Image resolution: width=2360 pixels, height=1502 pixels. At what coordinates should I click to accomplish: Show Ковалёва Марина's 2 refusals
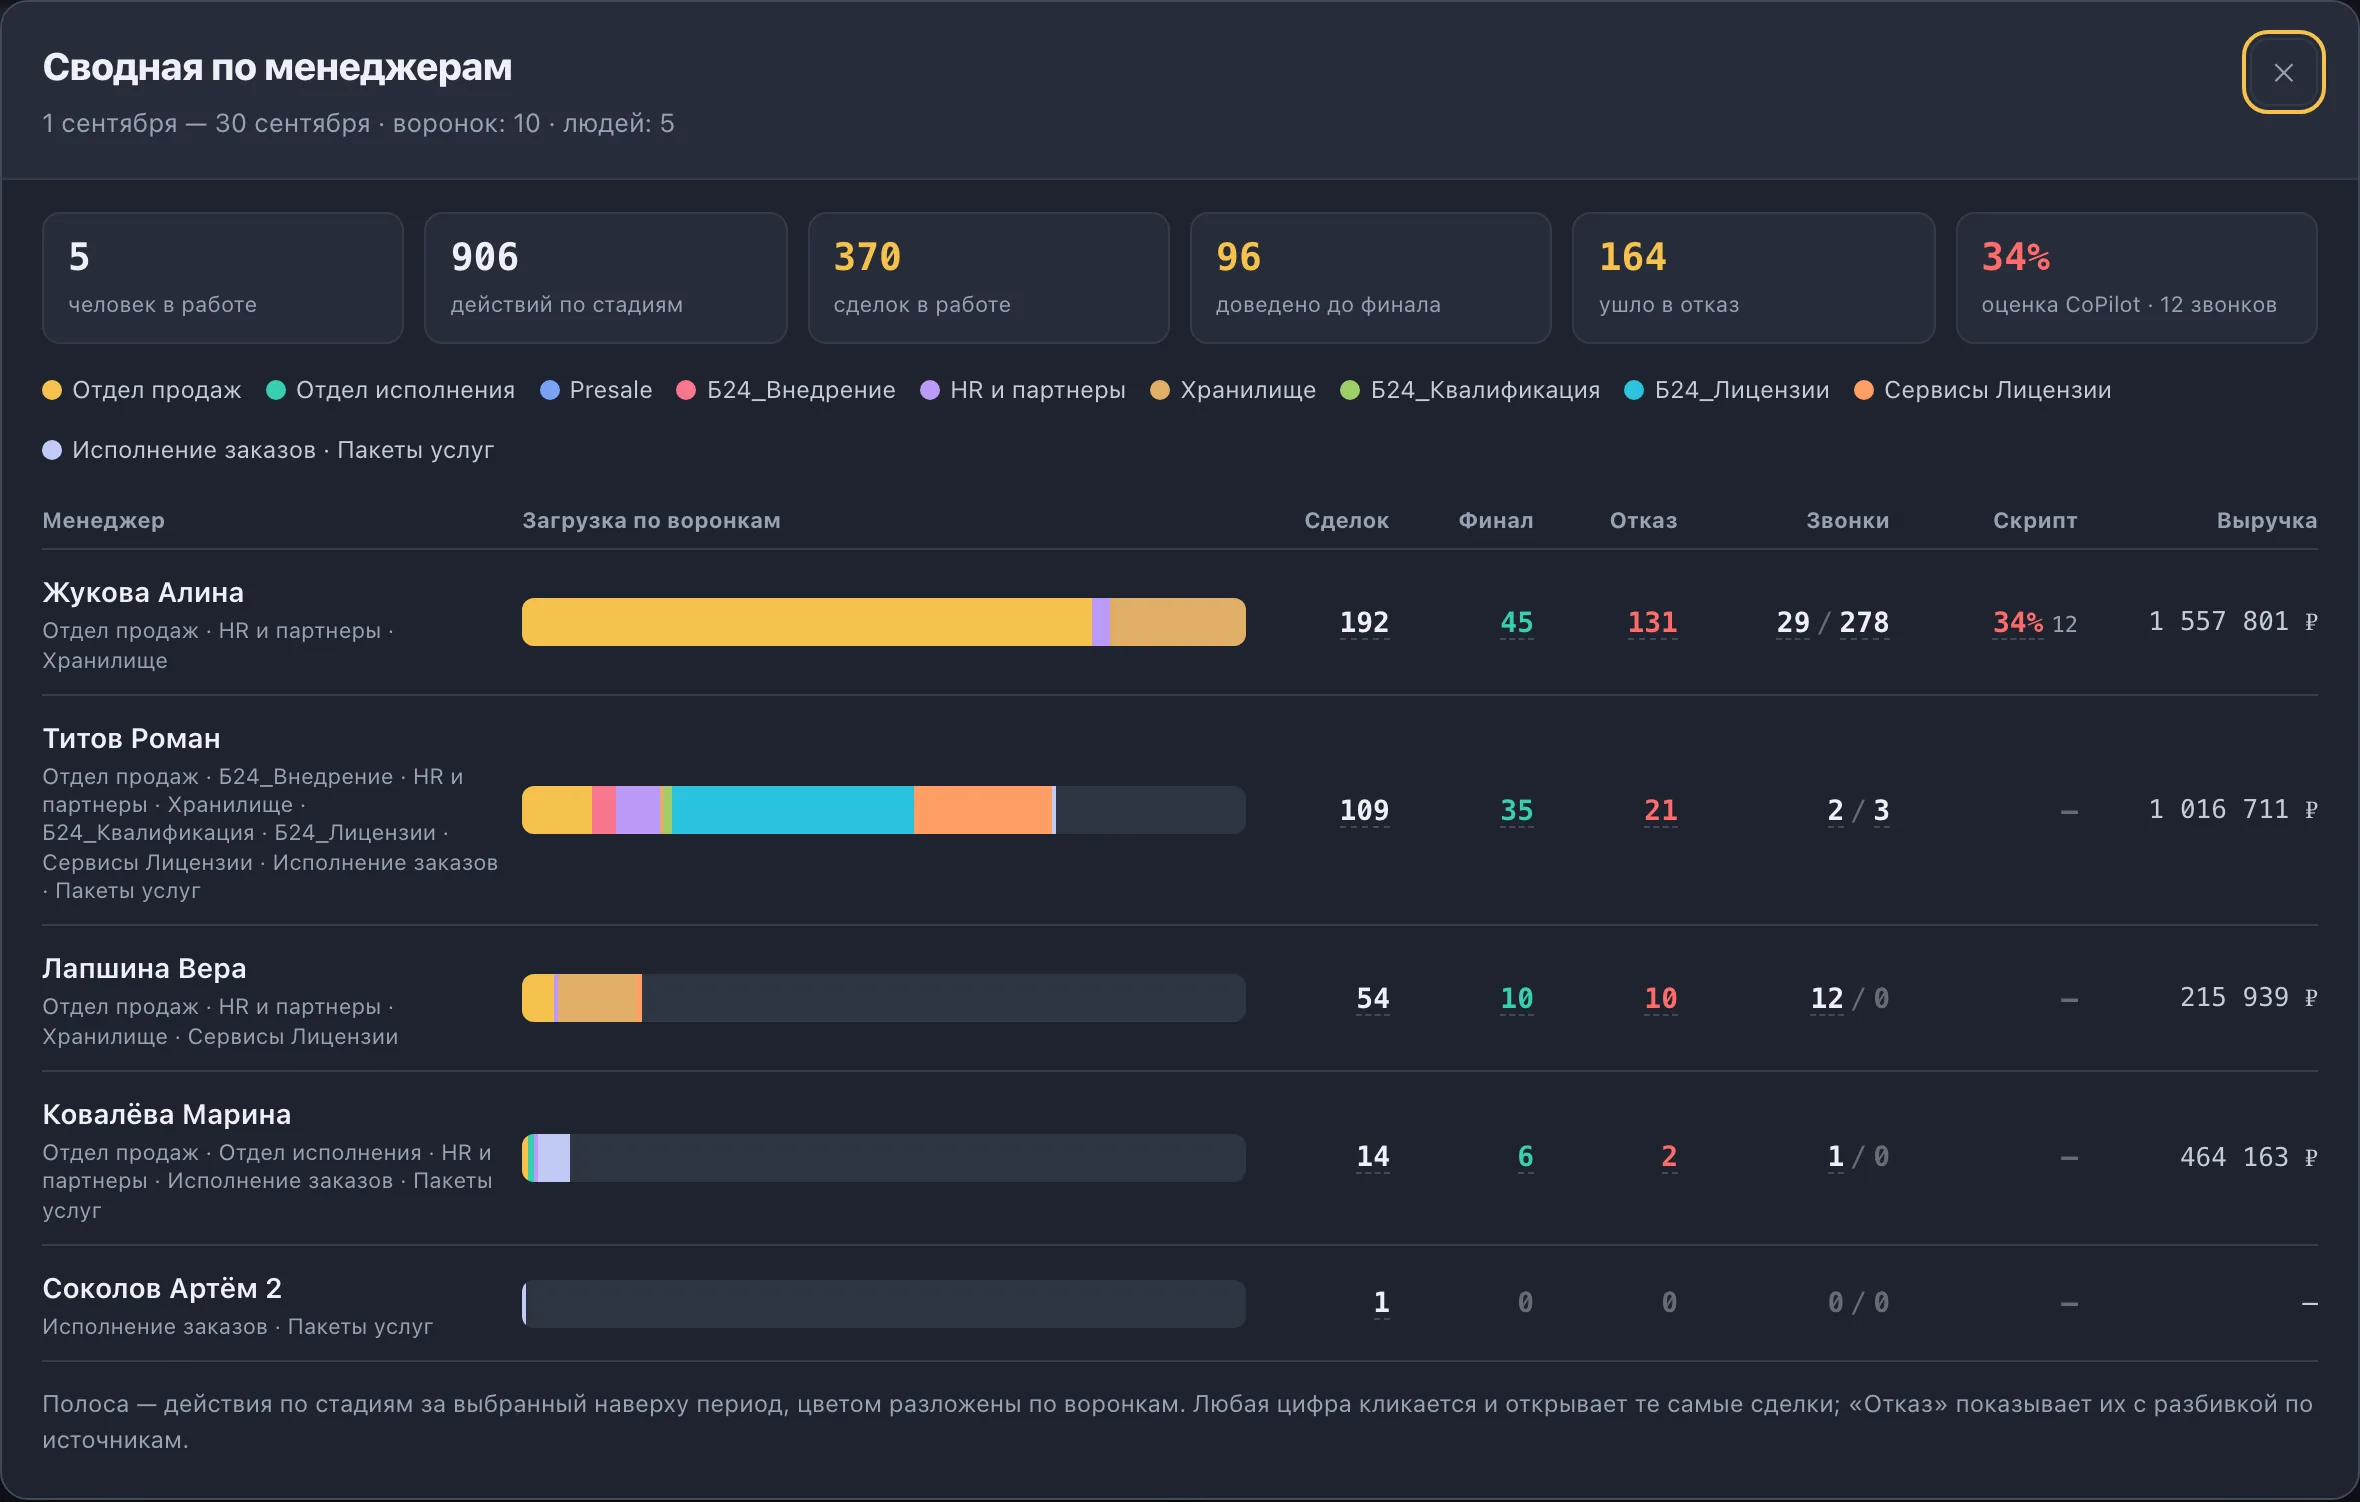pos(1669,1156)
